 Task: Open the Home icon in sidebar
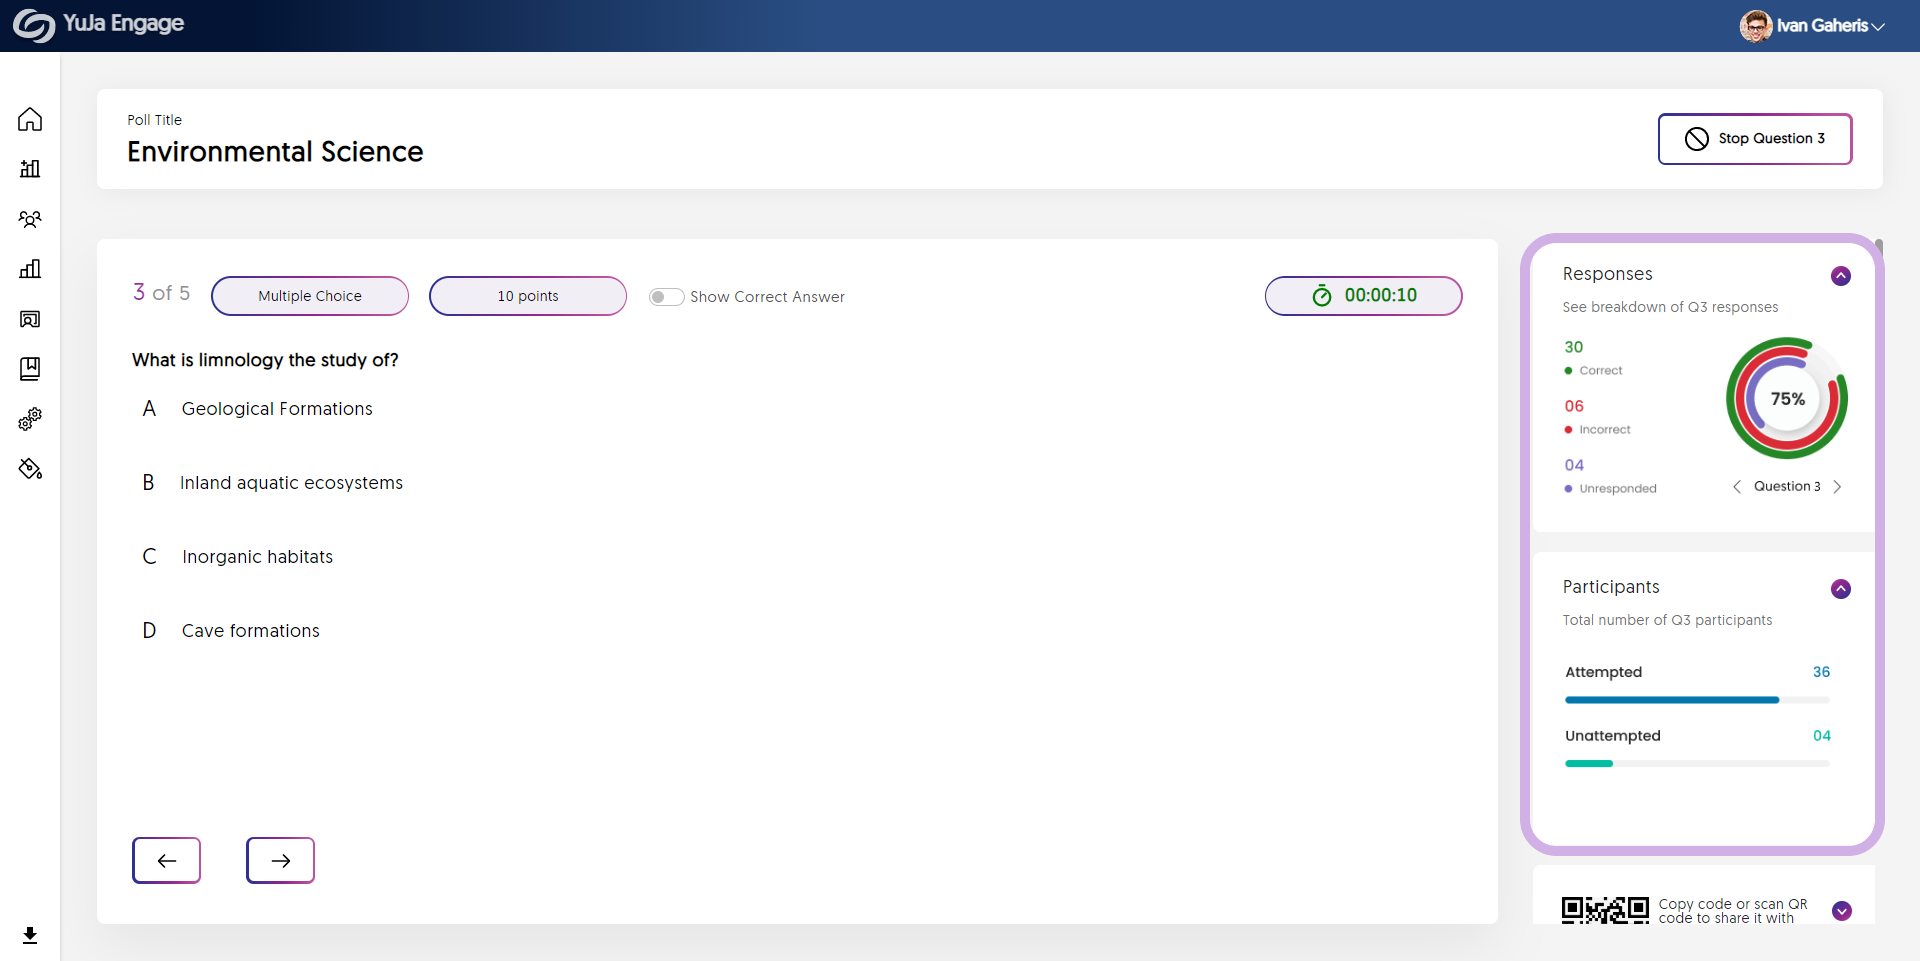[30, 119]
